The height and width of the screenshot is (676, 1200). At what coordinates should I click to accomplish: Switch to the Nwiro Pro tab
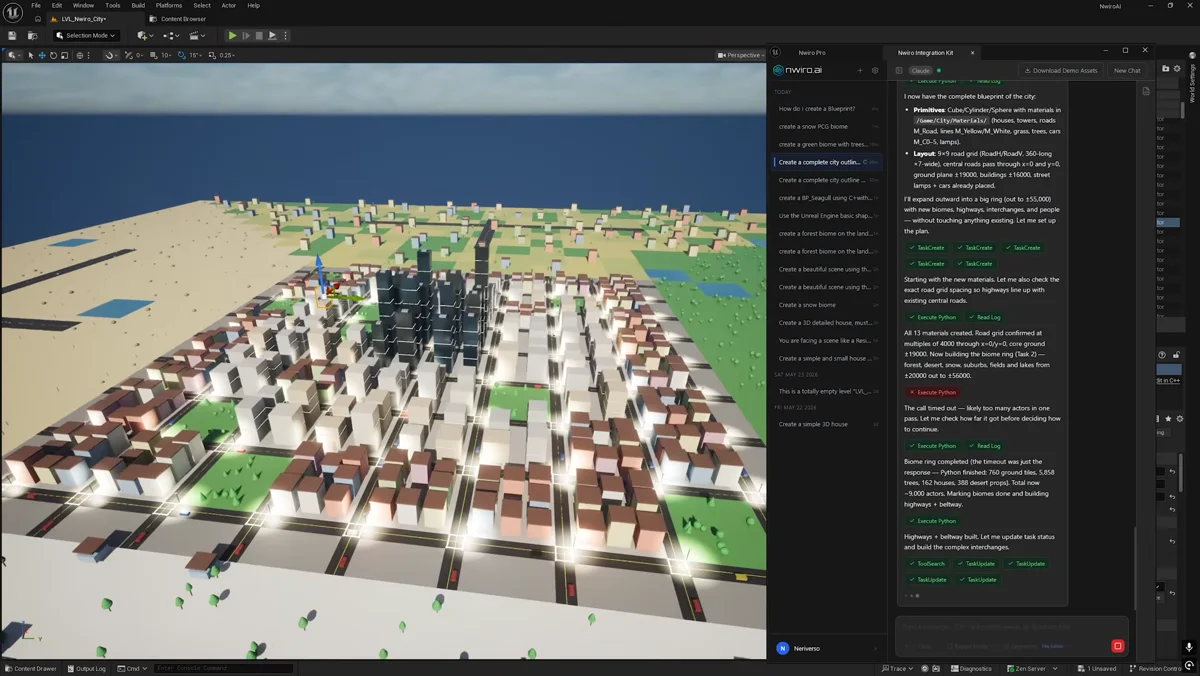point(812,52)
